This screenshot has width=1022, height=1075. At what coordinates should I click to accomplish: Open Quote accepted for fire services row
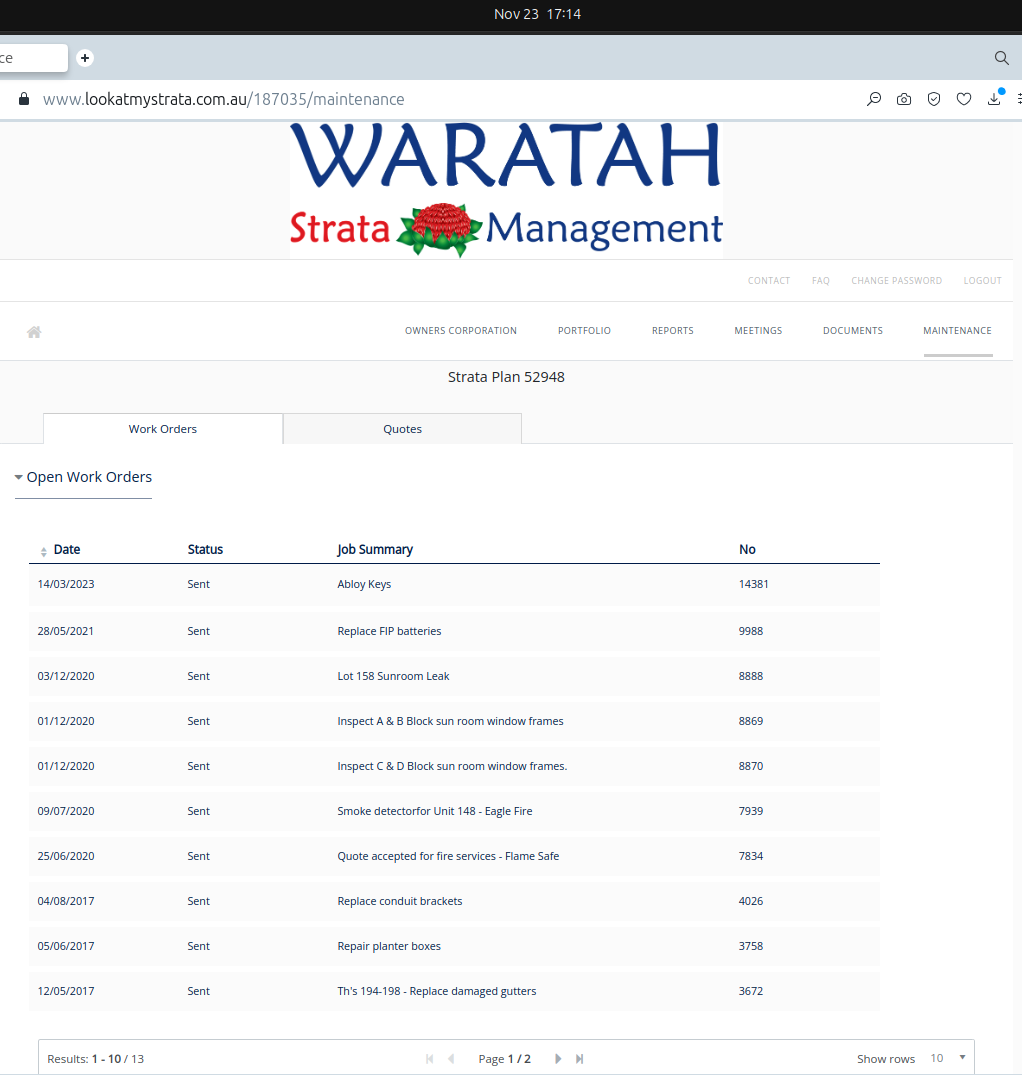point(454,856)
